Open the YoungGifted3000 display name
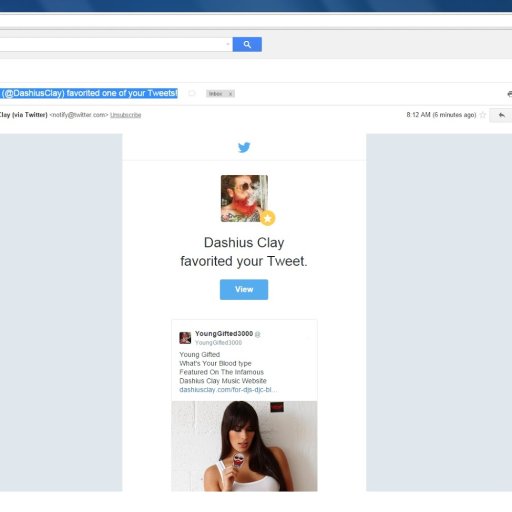Image resolution: width=512 pixels, height=512 pixels. click(x=224, y=334)
